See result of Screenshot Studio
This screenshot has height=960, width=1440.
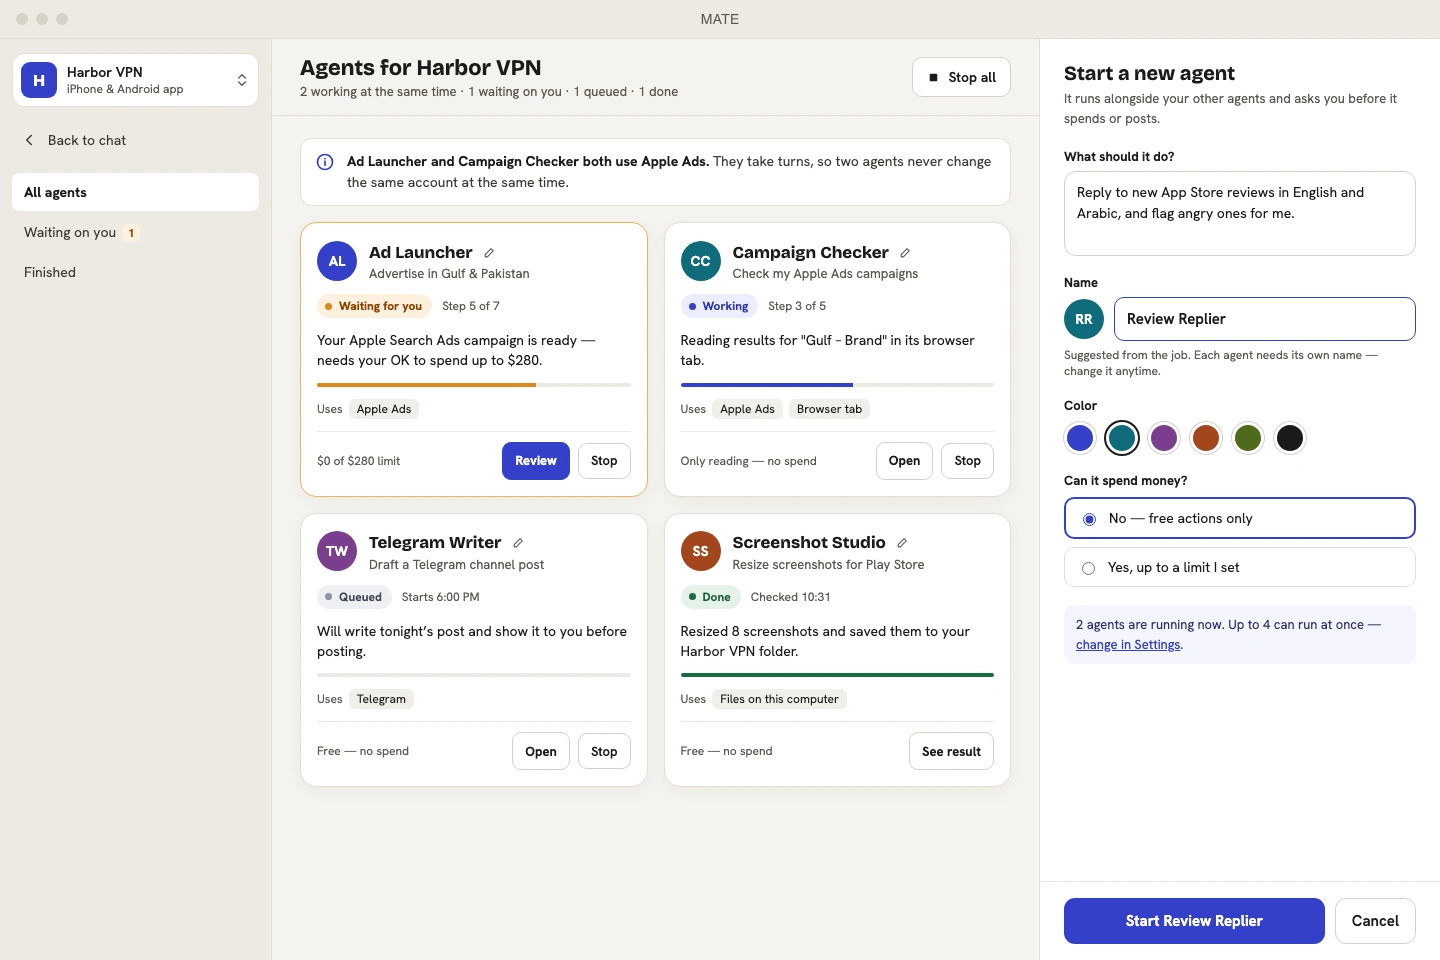(951, 751)
